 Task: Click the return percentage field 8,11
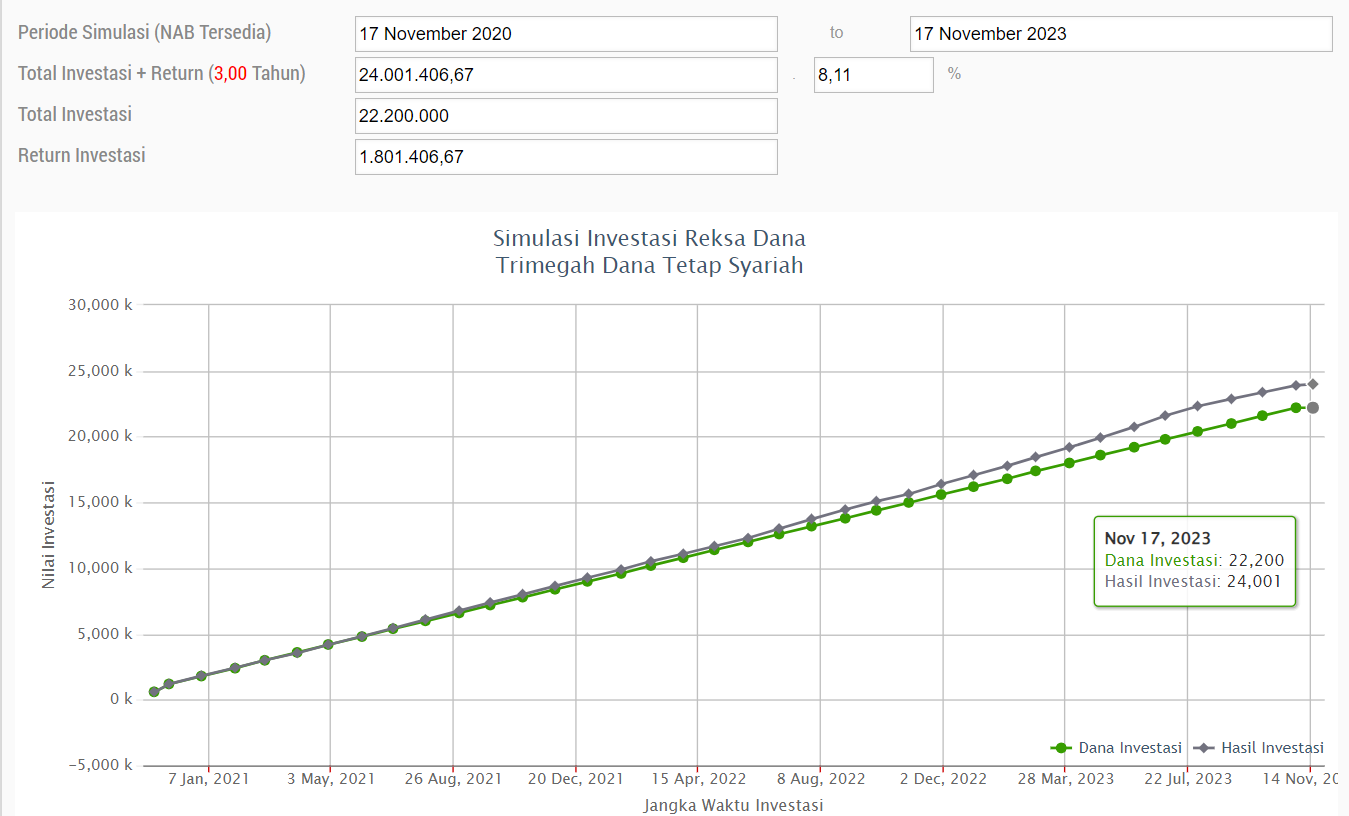pos(874,75)
